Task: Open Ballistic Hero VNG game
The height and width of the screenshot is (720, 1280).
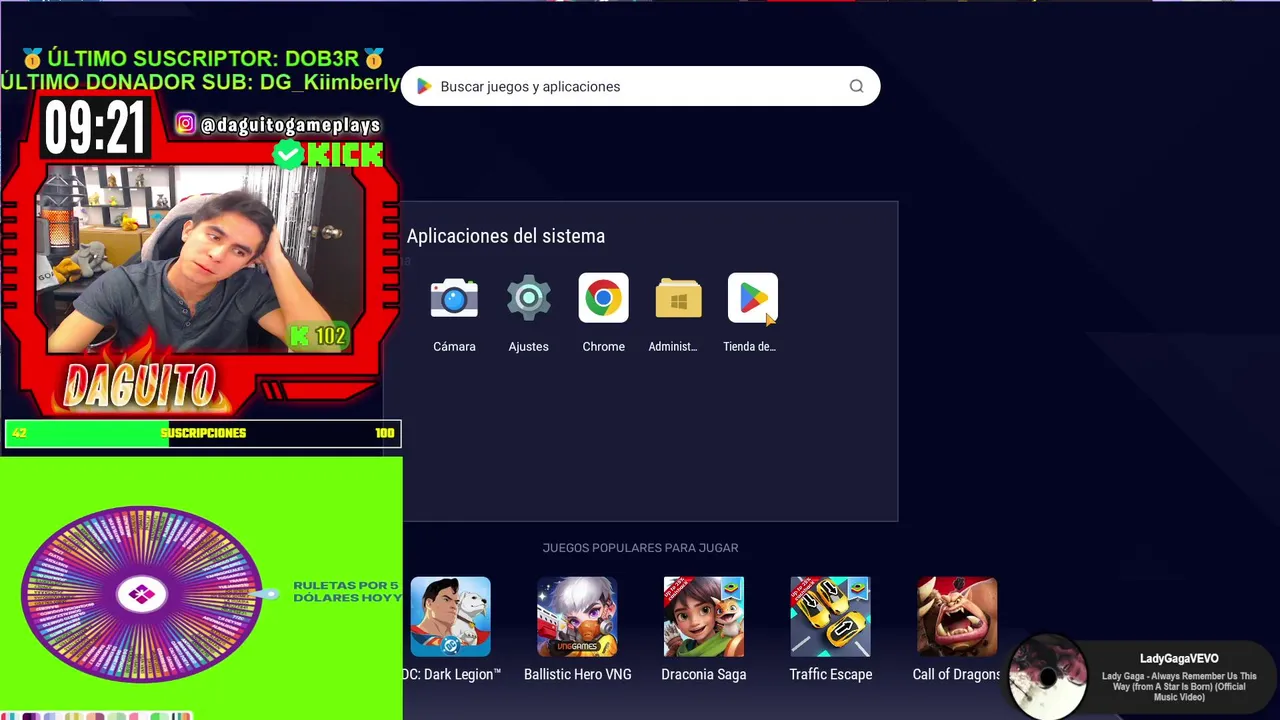Action: point(577,617)
